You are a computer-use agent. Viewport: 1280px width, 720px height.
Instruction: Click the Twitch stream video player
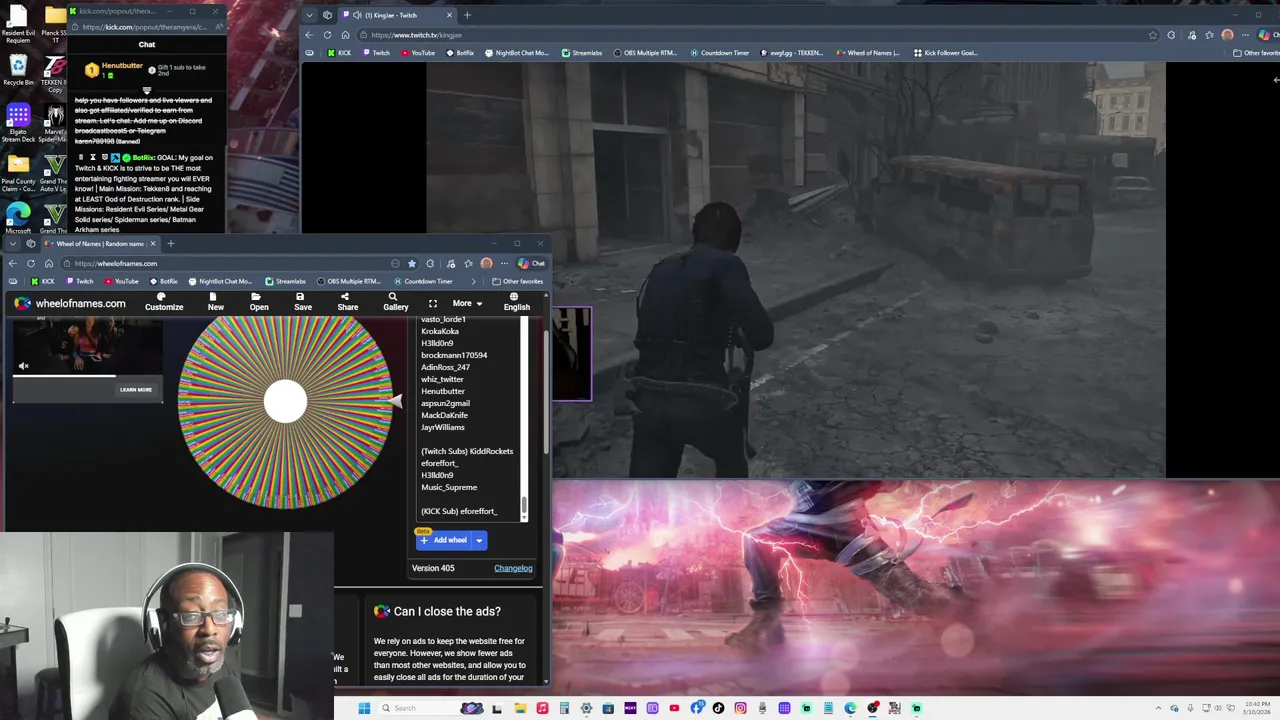(x=796, y=270)
